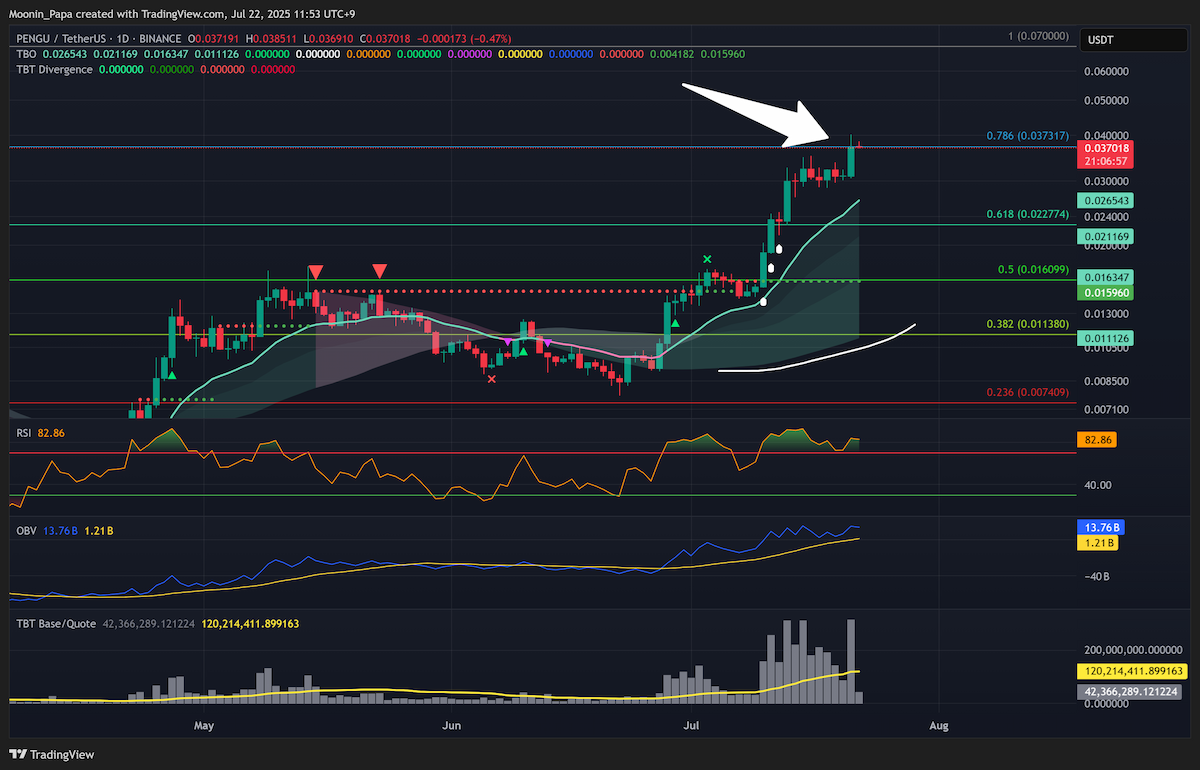
Task: Click the current price label 0.037018
Action: pyautogui.click(x=1098, y=147)
